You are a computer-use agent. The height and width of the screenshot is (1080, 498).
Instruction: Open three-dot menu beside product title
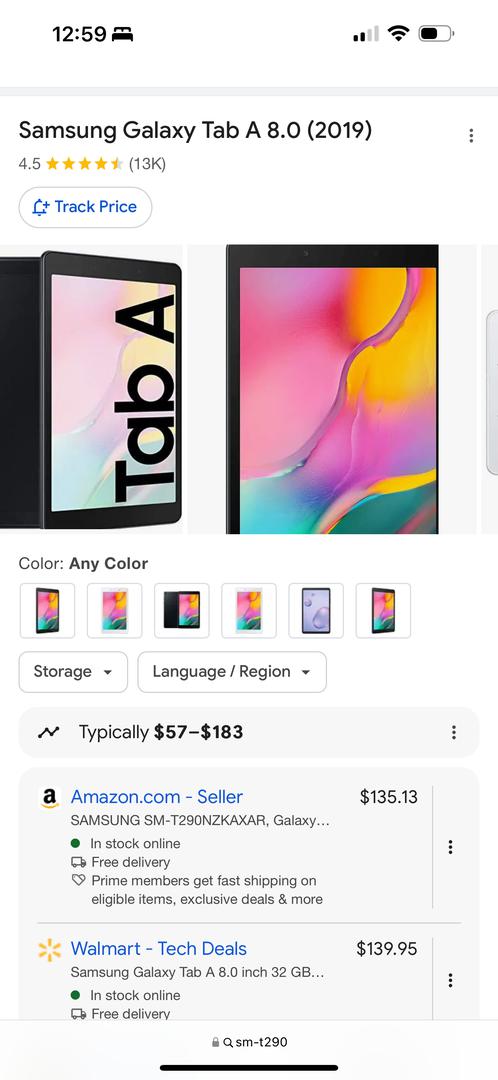pos(471,135)
